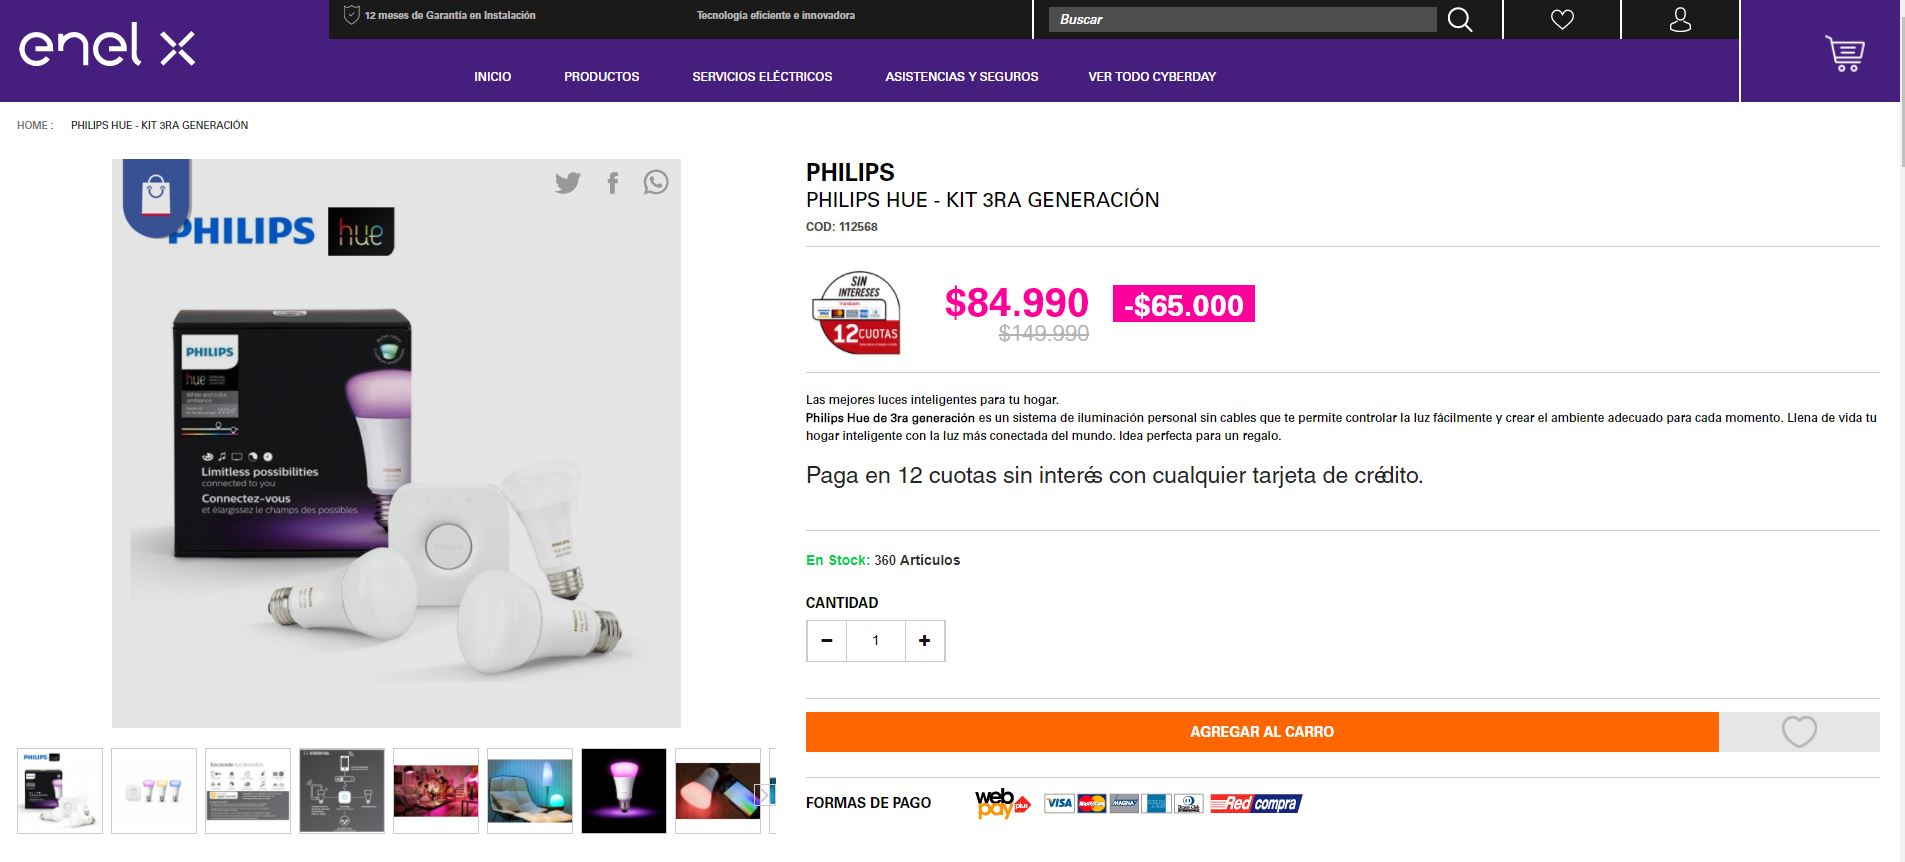Share product via WhatsApp
Image resolution: width=1905 pixels, height=862 pixels.
tap(656, 182)
